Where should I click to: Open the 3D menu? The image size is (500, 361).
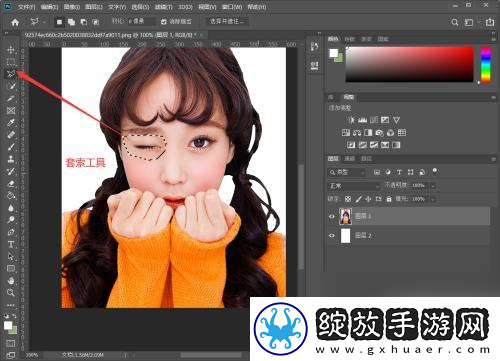(x=185, y=7)
